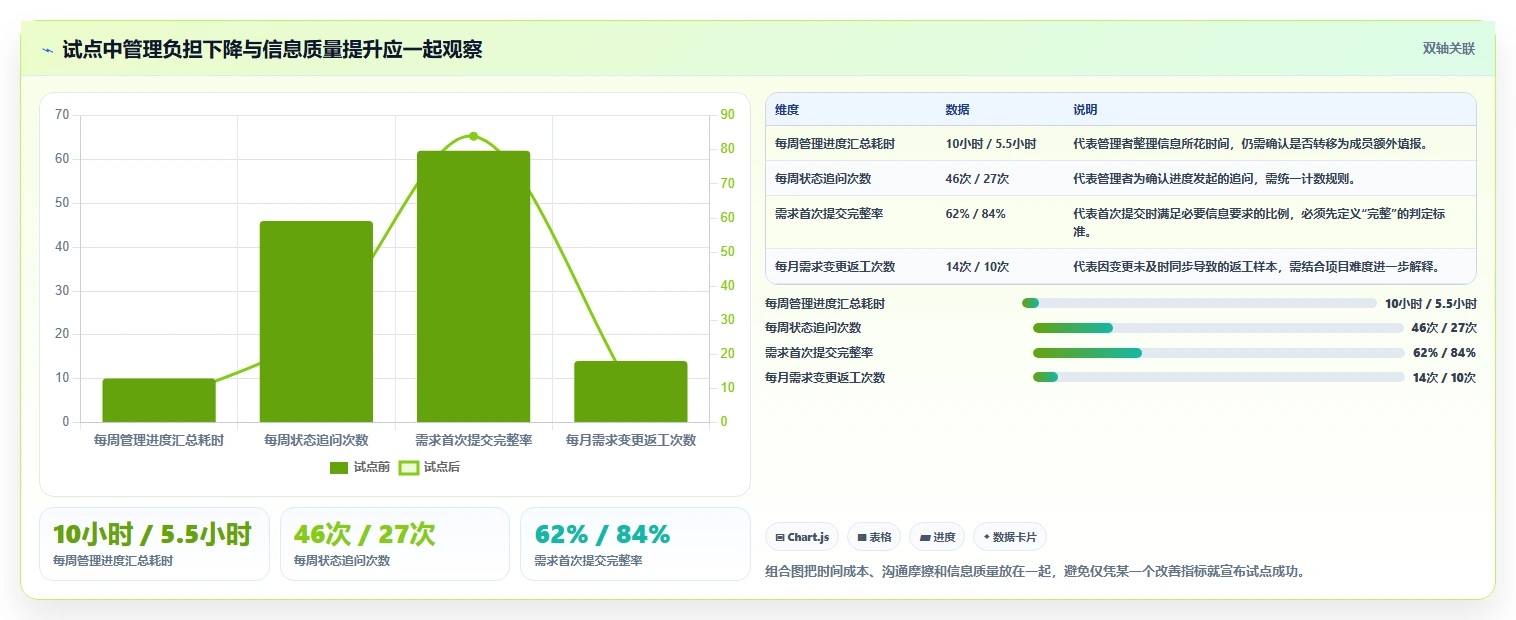Click the description starting 代表管理者为确认进度发起的追问
Viewport: 1516px width, 620px height.
click(1214, 179)
